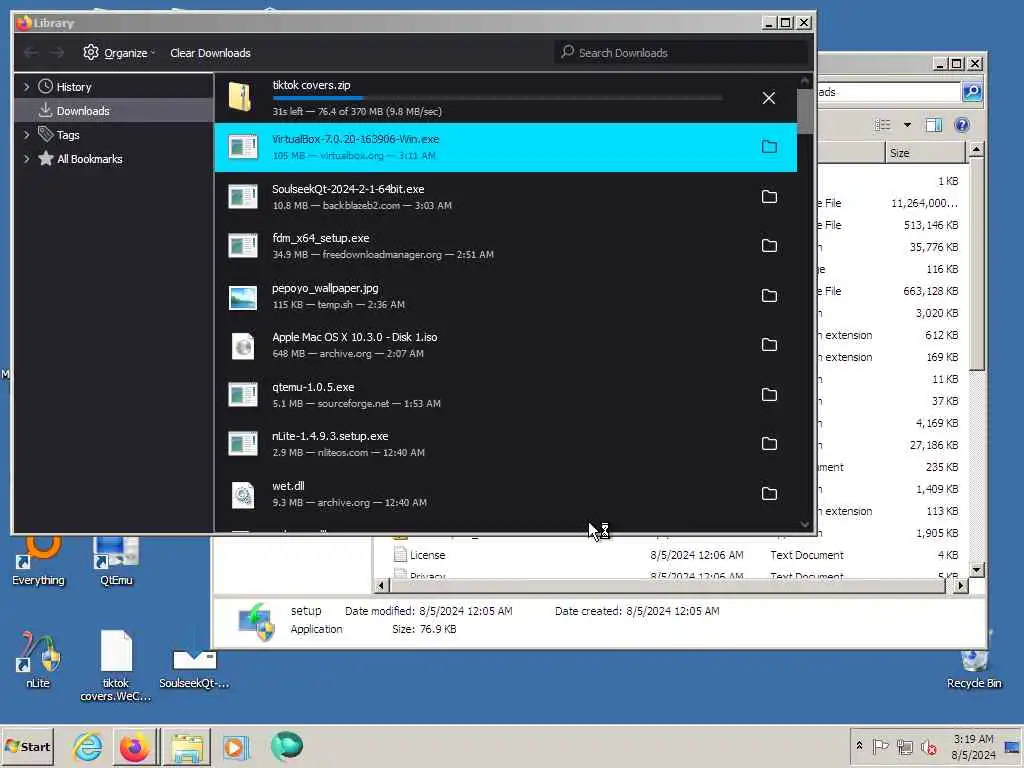Show VirtualBox-7.0.20 exe in folder
This screenshot has width=1024, height=768.
(769, 147)
